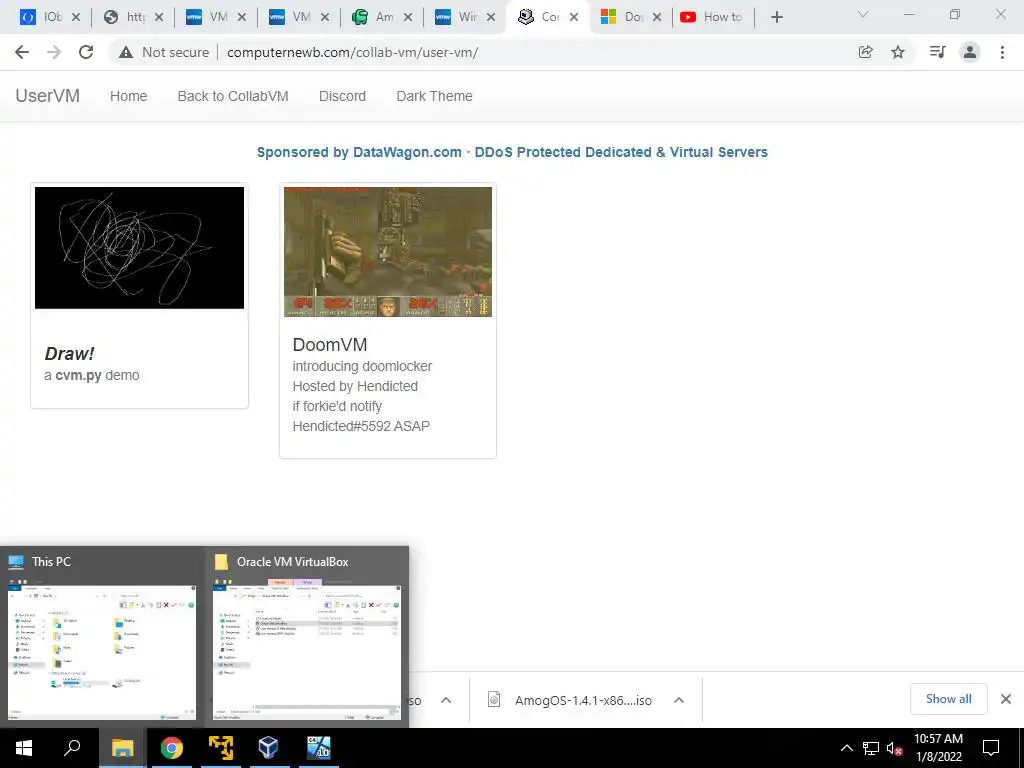1024x768 pixels.
Task: Open a new tab with the plus button
Action: 776,17
